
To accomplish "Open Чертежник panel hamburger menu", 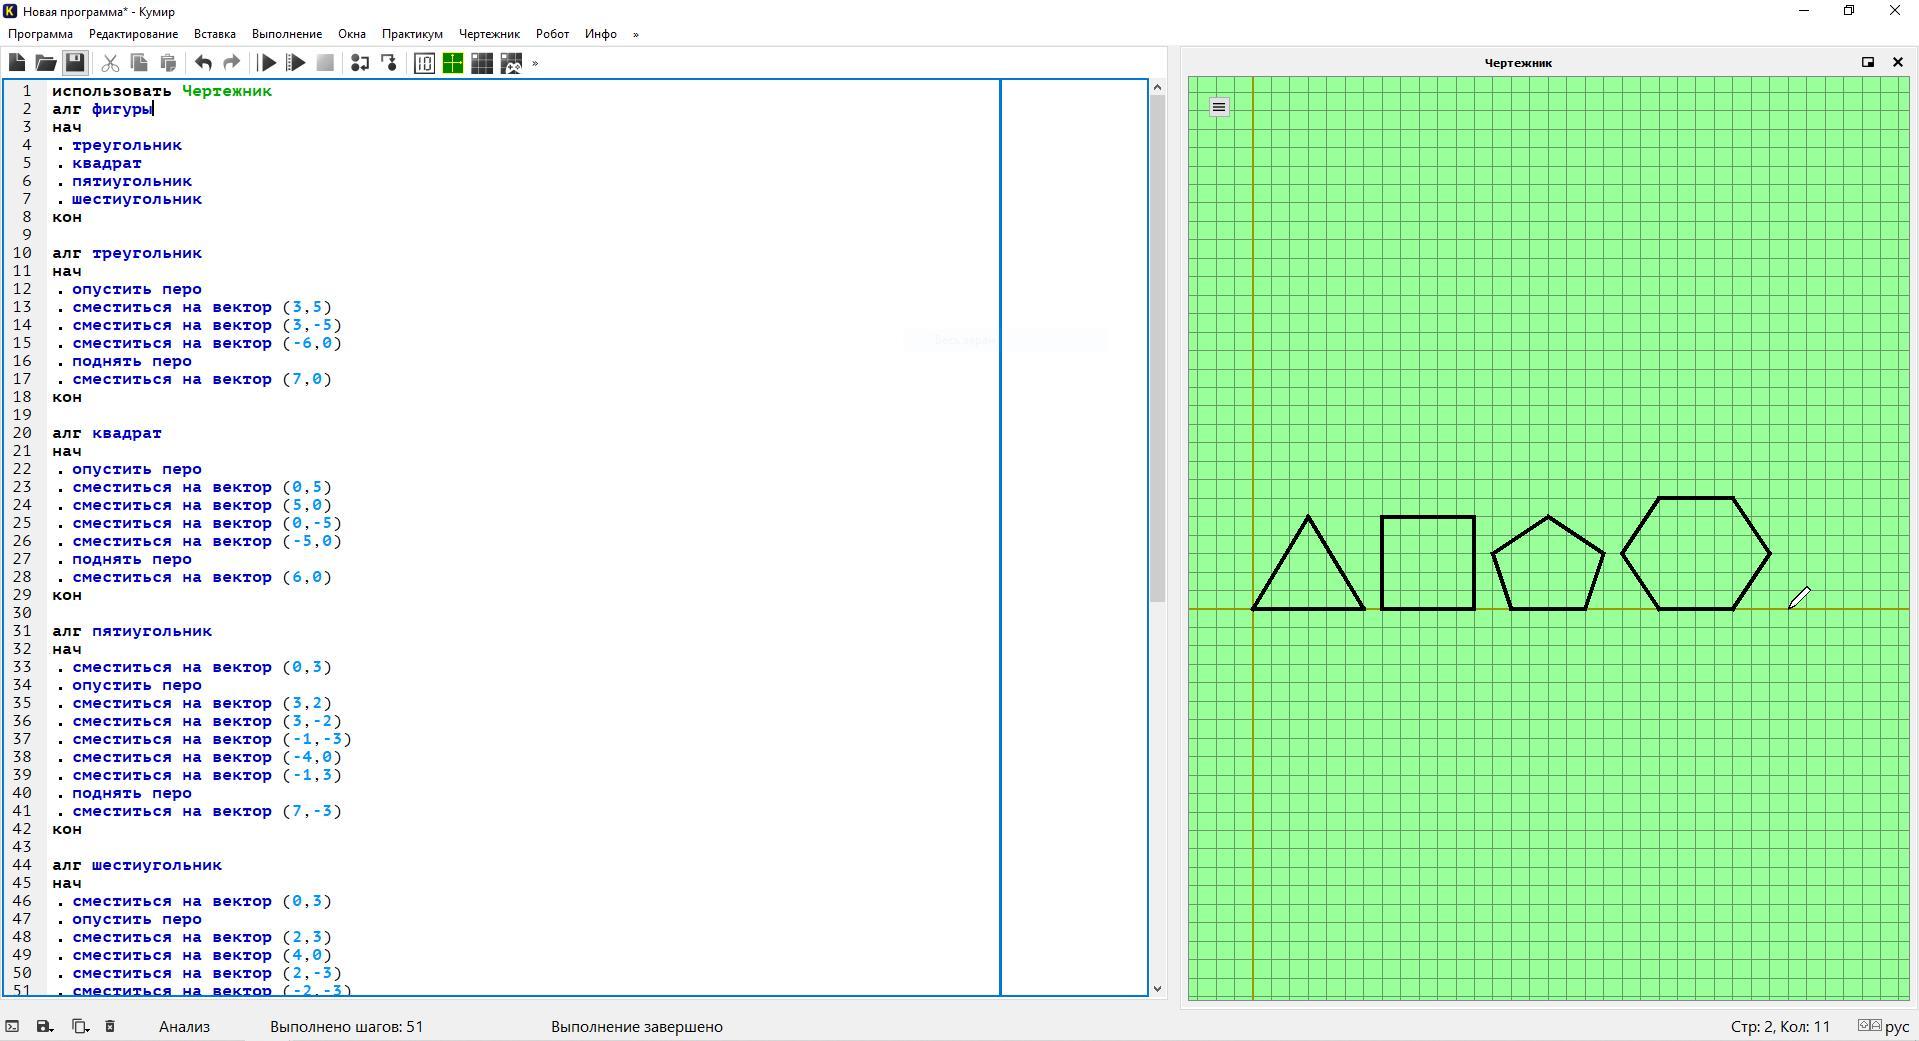I will (x=1219, y=107).
